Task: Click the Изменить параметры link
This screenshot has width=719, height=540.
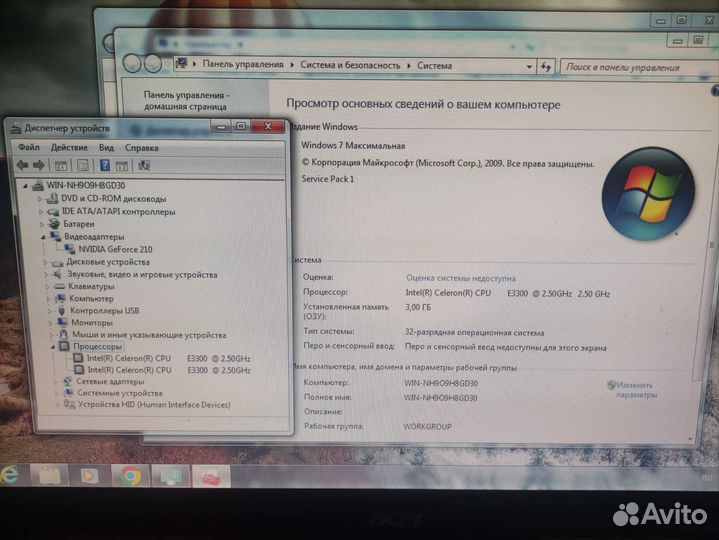Action: tap(636, 390)
